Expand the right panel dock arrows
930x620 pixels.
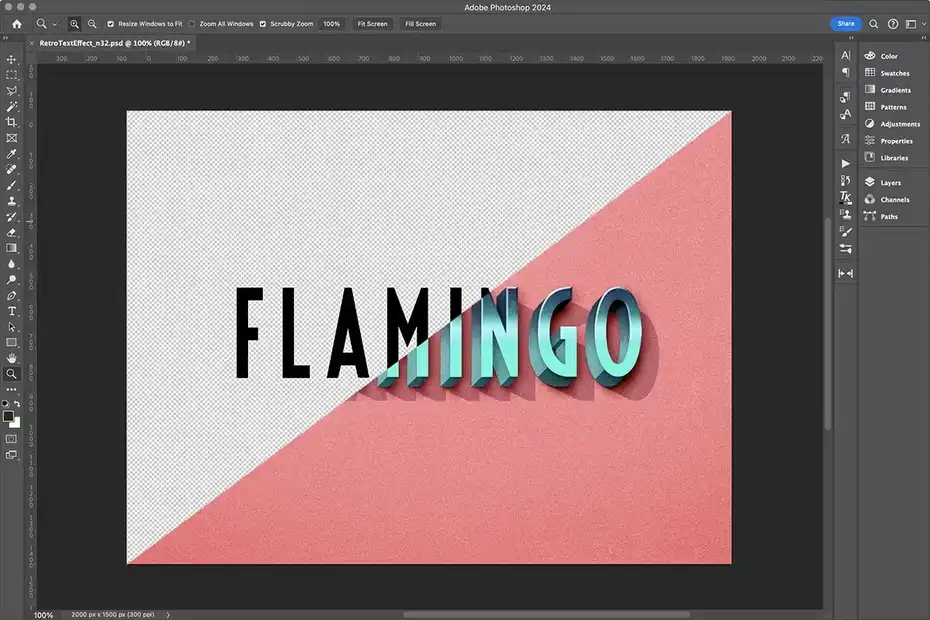[x=923, y=37]
